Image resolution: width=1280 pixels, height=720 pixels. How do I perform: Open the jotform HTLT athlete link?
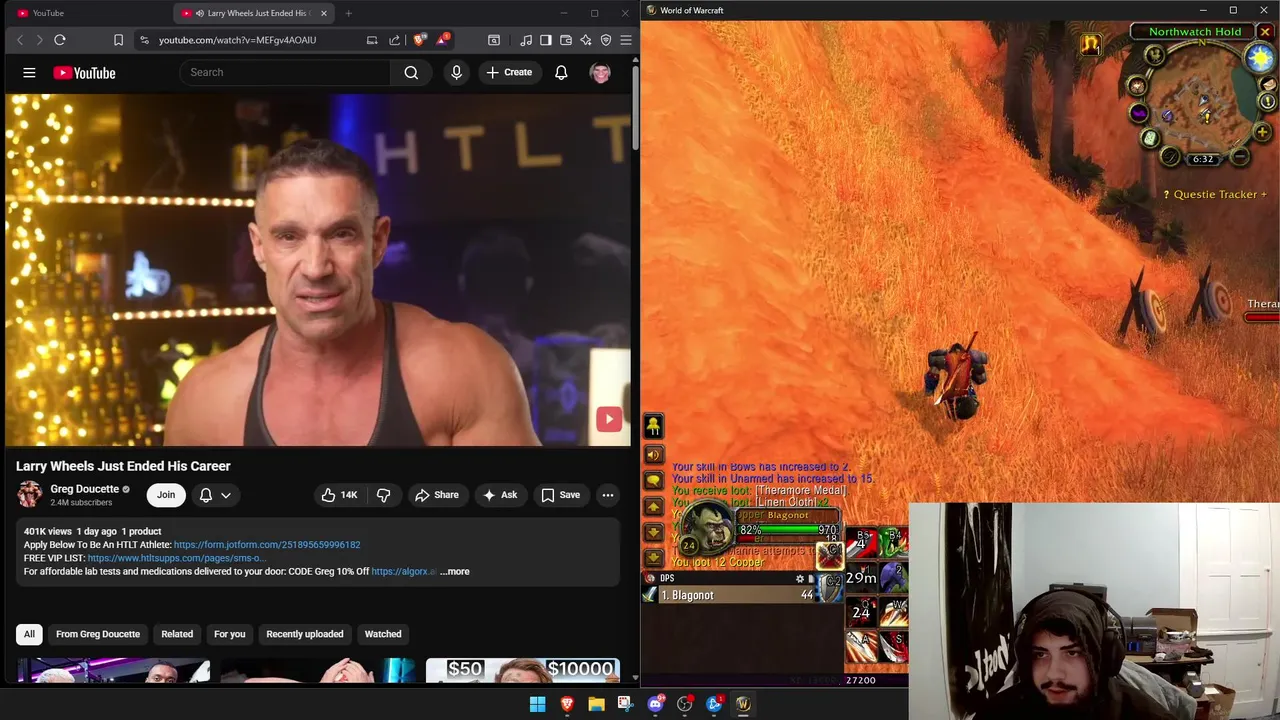(x=267, y=545)
